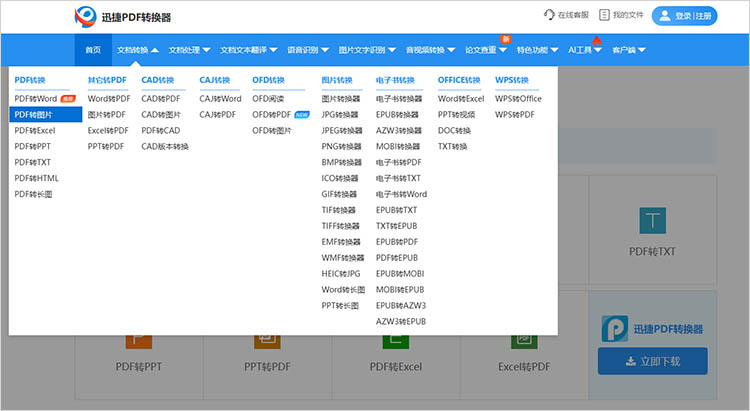Click the 立即下载 download button
This screenshot has height=411, width=750.
(652, 361)
